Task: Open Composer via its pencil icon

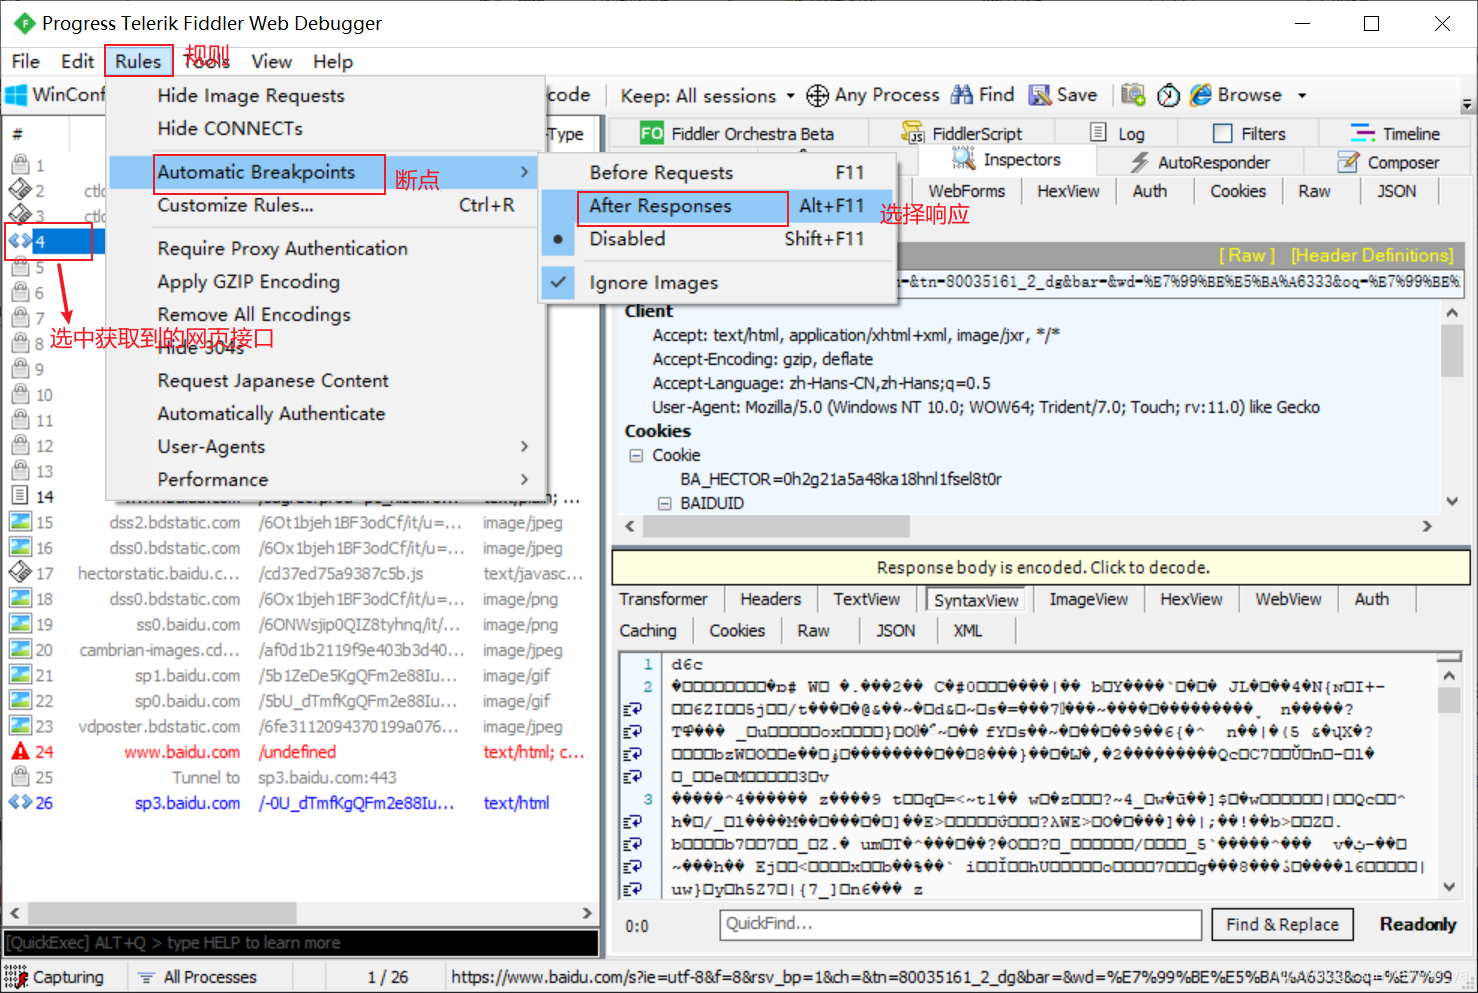Action: [1349, 162]
